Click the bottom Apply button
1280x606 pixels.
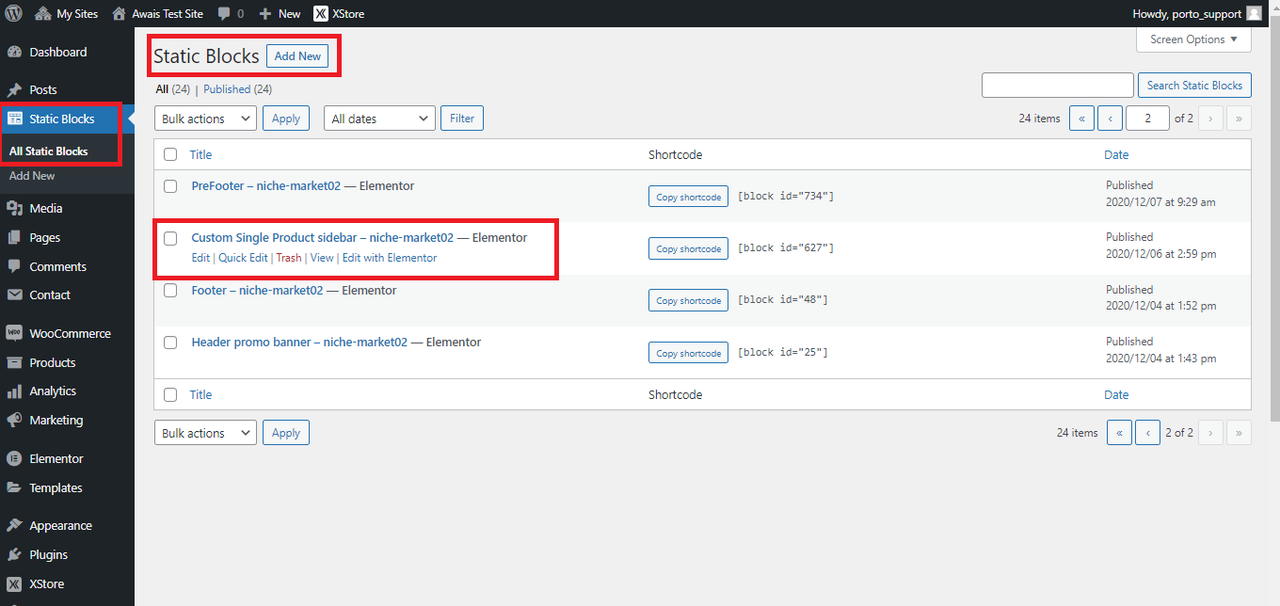[x=286, y=433]
